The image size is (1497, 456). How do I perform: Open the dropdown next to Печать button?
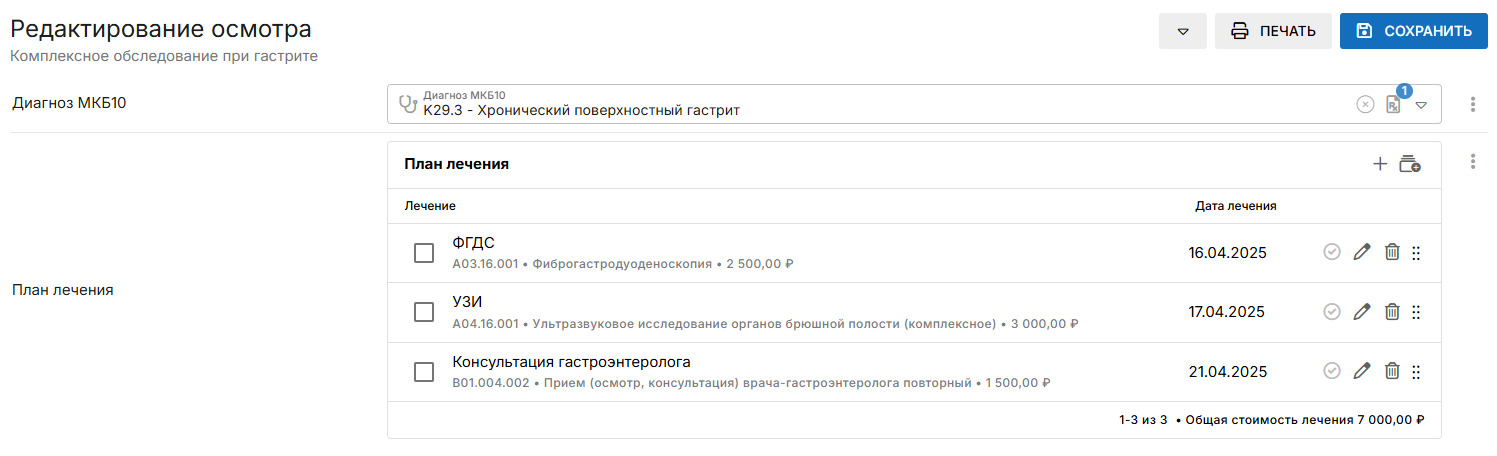pyautogui.click(x=1183, y=31)
